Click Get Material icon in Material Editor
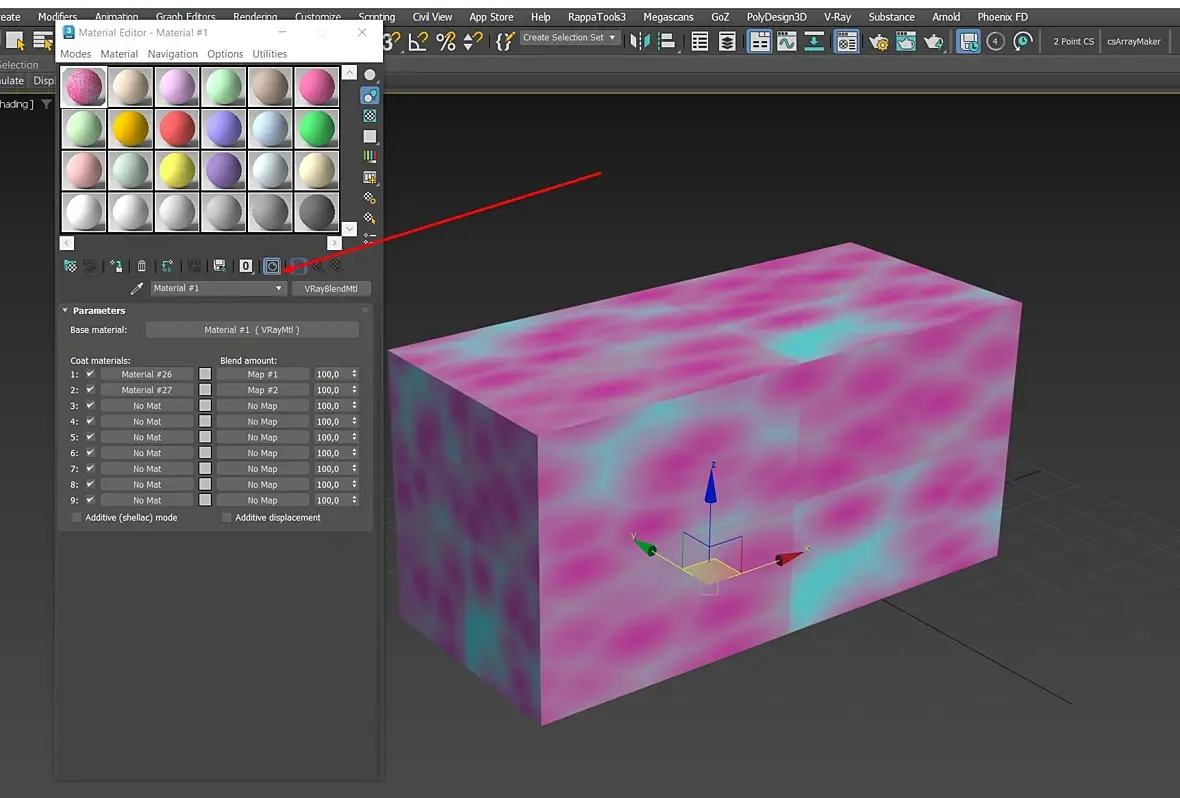 (x=70, y=266)
